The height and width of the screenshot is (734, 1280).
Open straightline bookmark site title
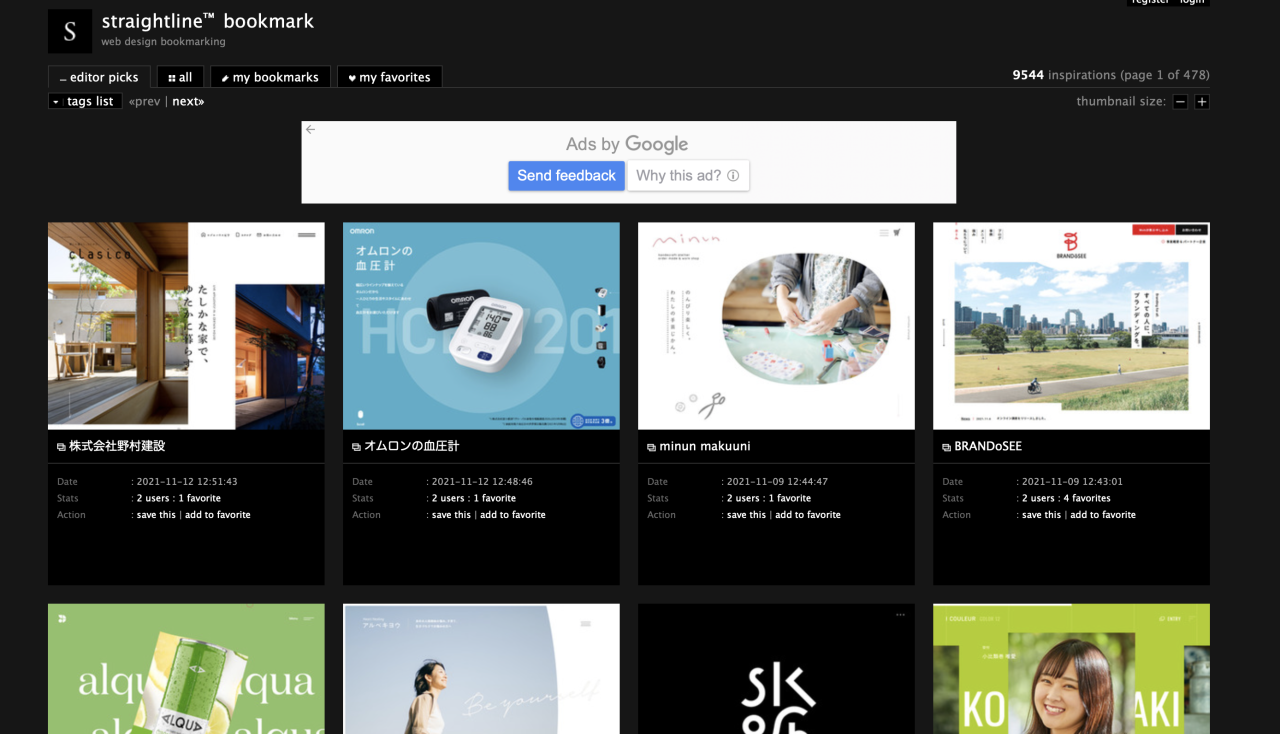coord(208,21)
